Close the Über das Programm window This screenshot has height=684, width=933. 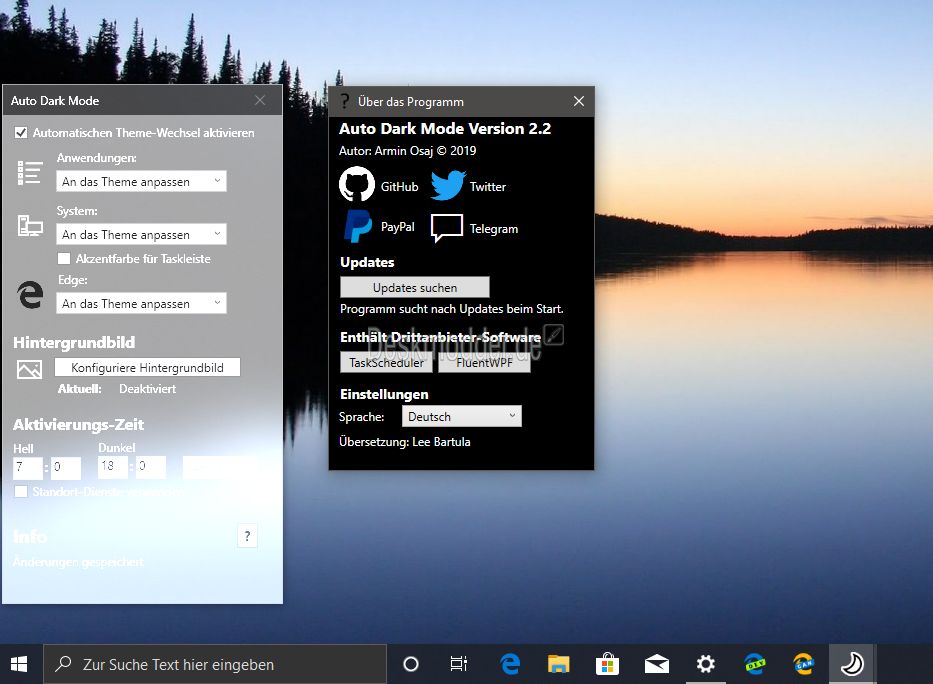(x=579, y=102)
